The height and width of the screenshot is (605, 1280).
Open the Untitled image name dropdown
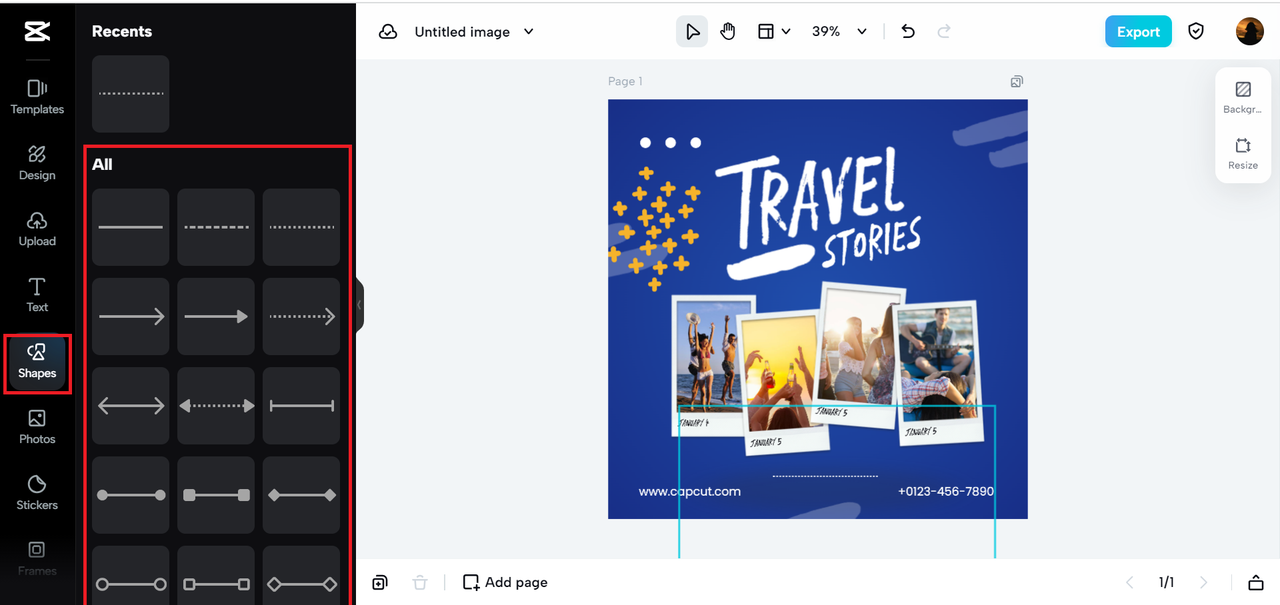pyautogui.click(x=474, y=32)
